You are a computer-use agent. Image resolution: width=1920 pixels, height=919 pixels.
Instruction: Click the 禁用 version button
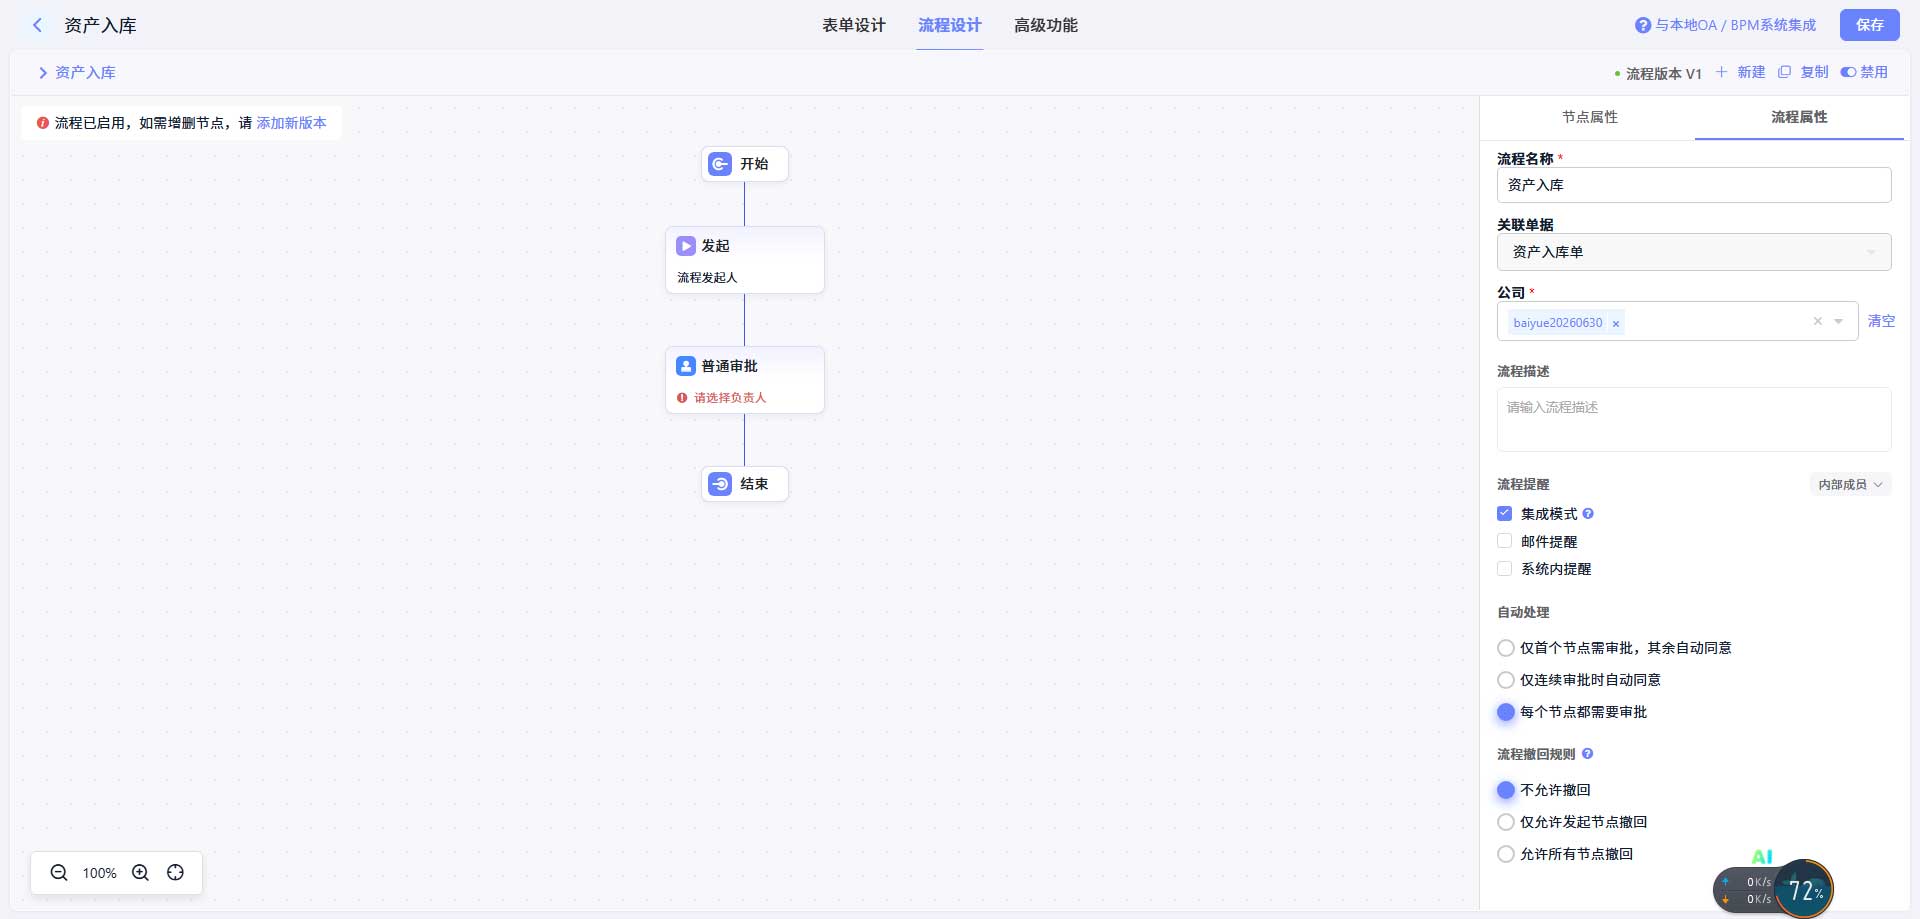(x=1874, y=72)
